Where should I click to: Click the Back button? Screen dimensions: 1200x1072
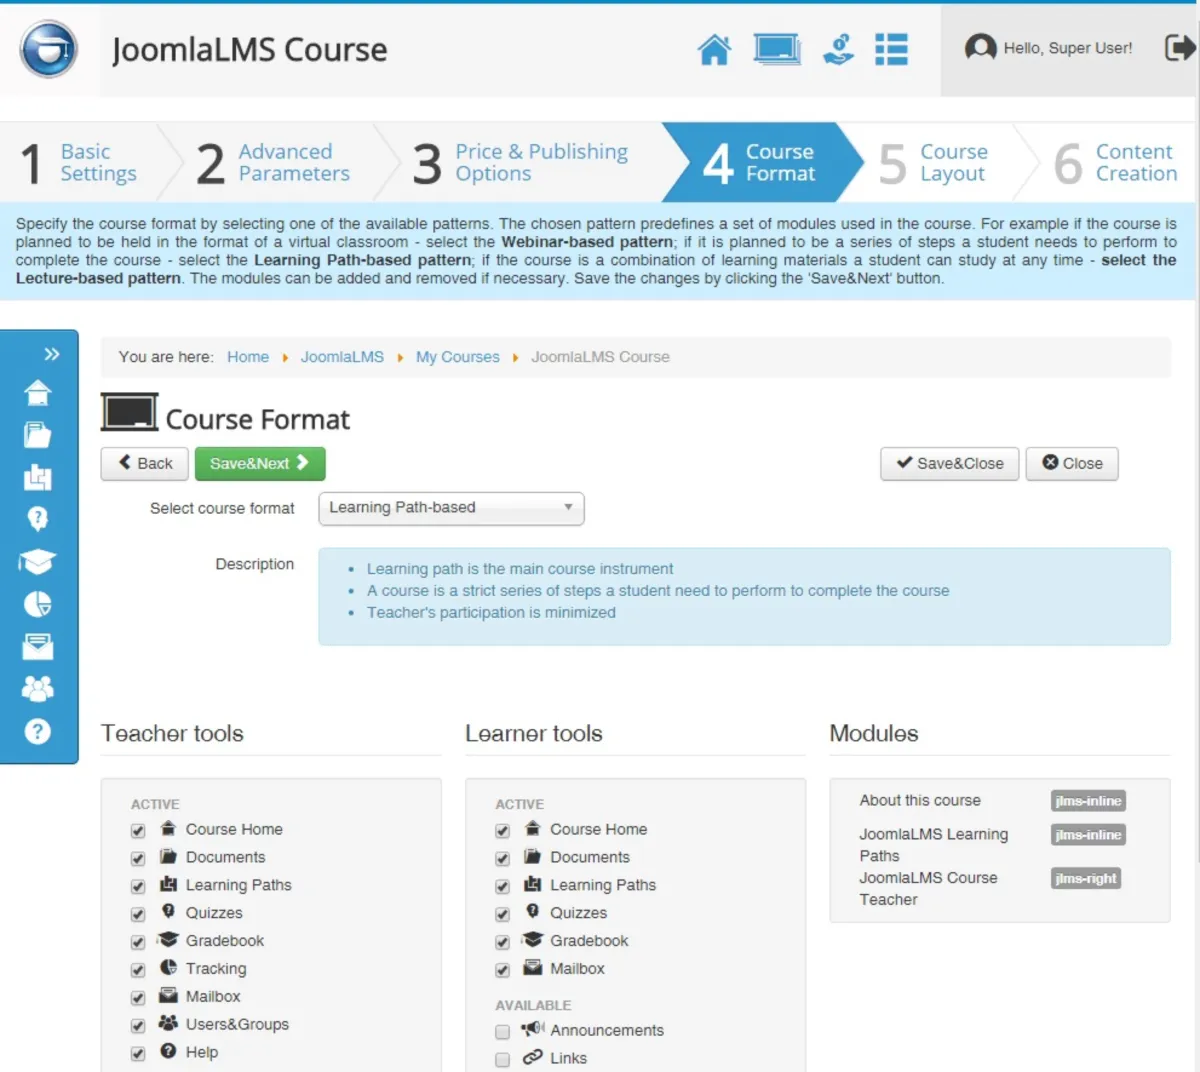click(145, 464)
